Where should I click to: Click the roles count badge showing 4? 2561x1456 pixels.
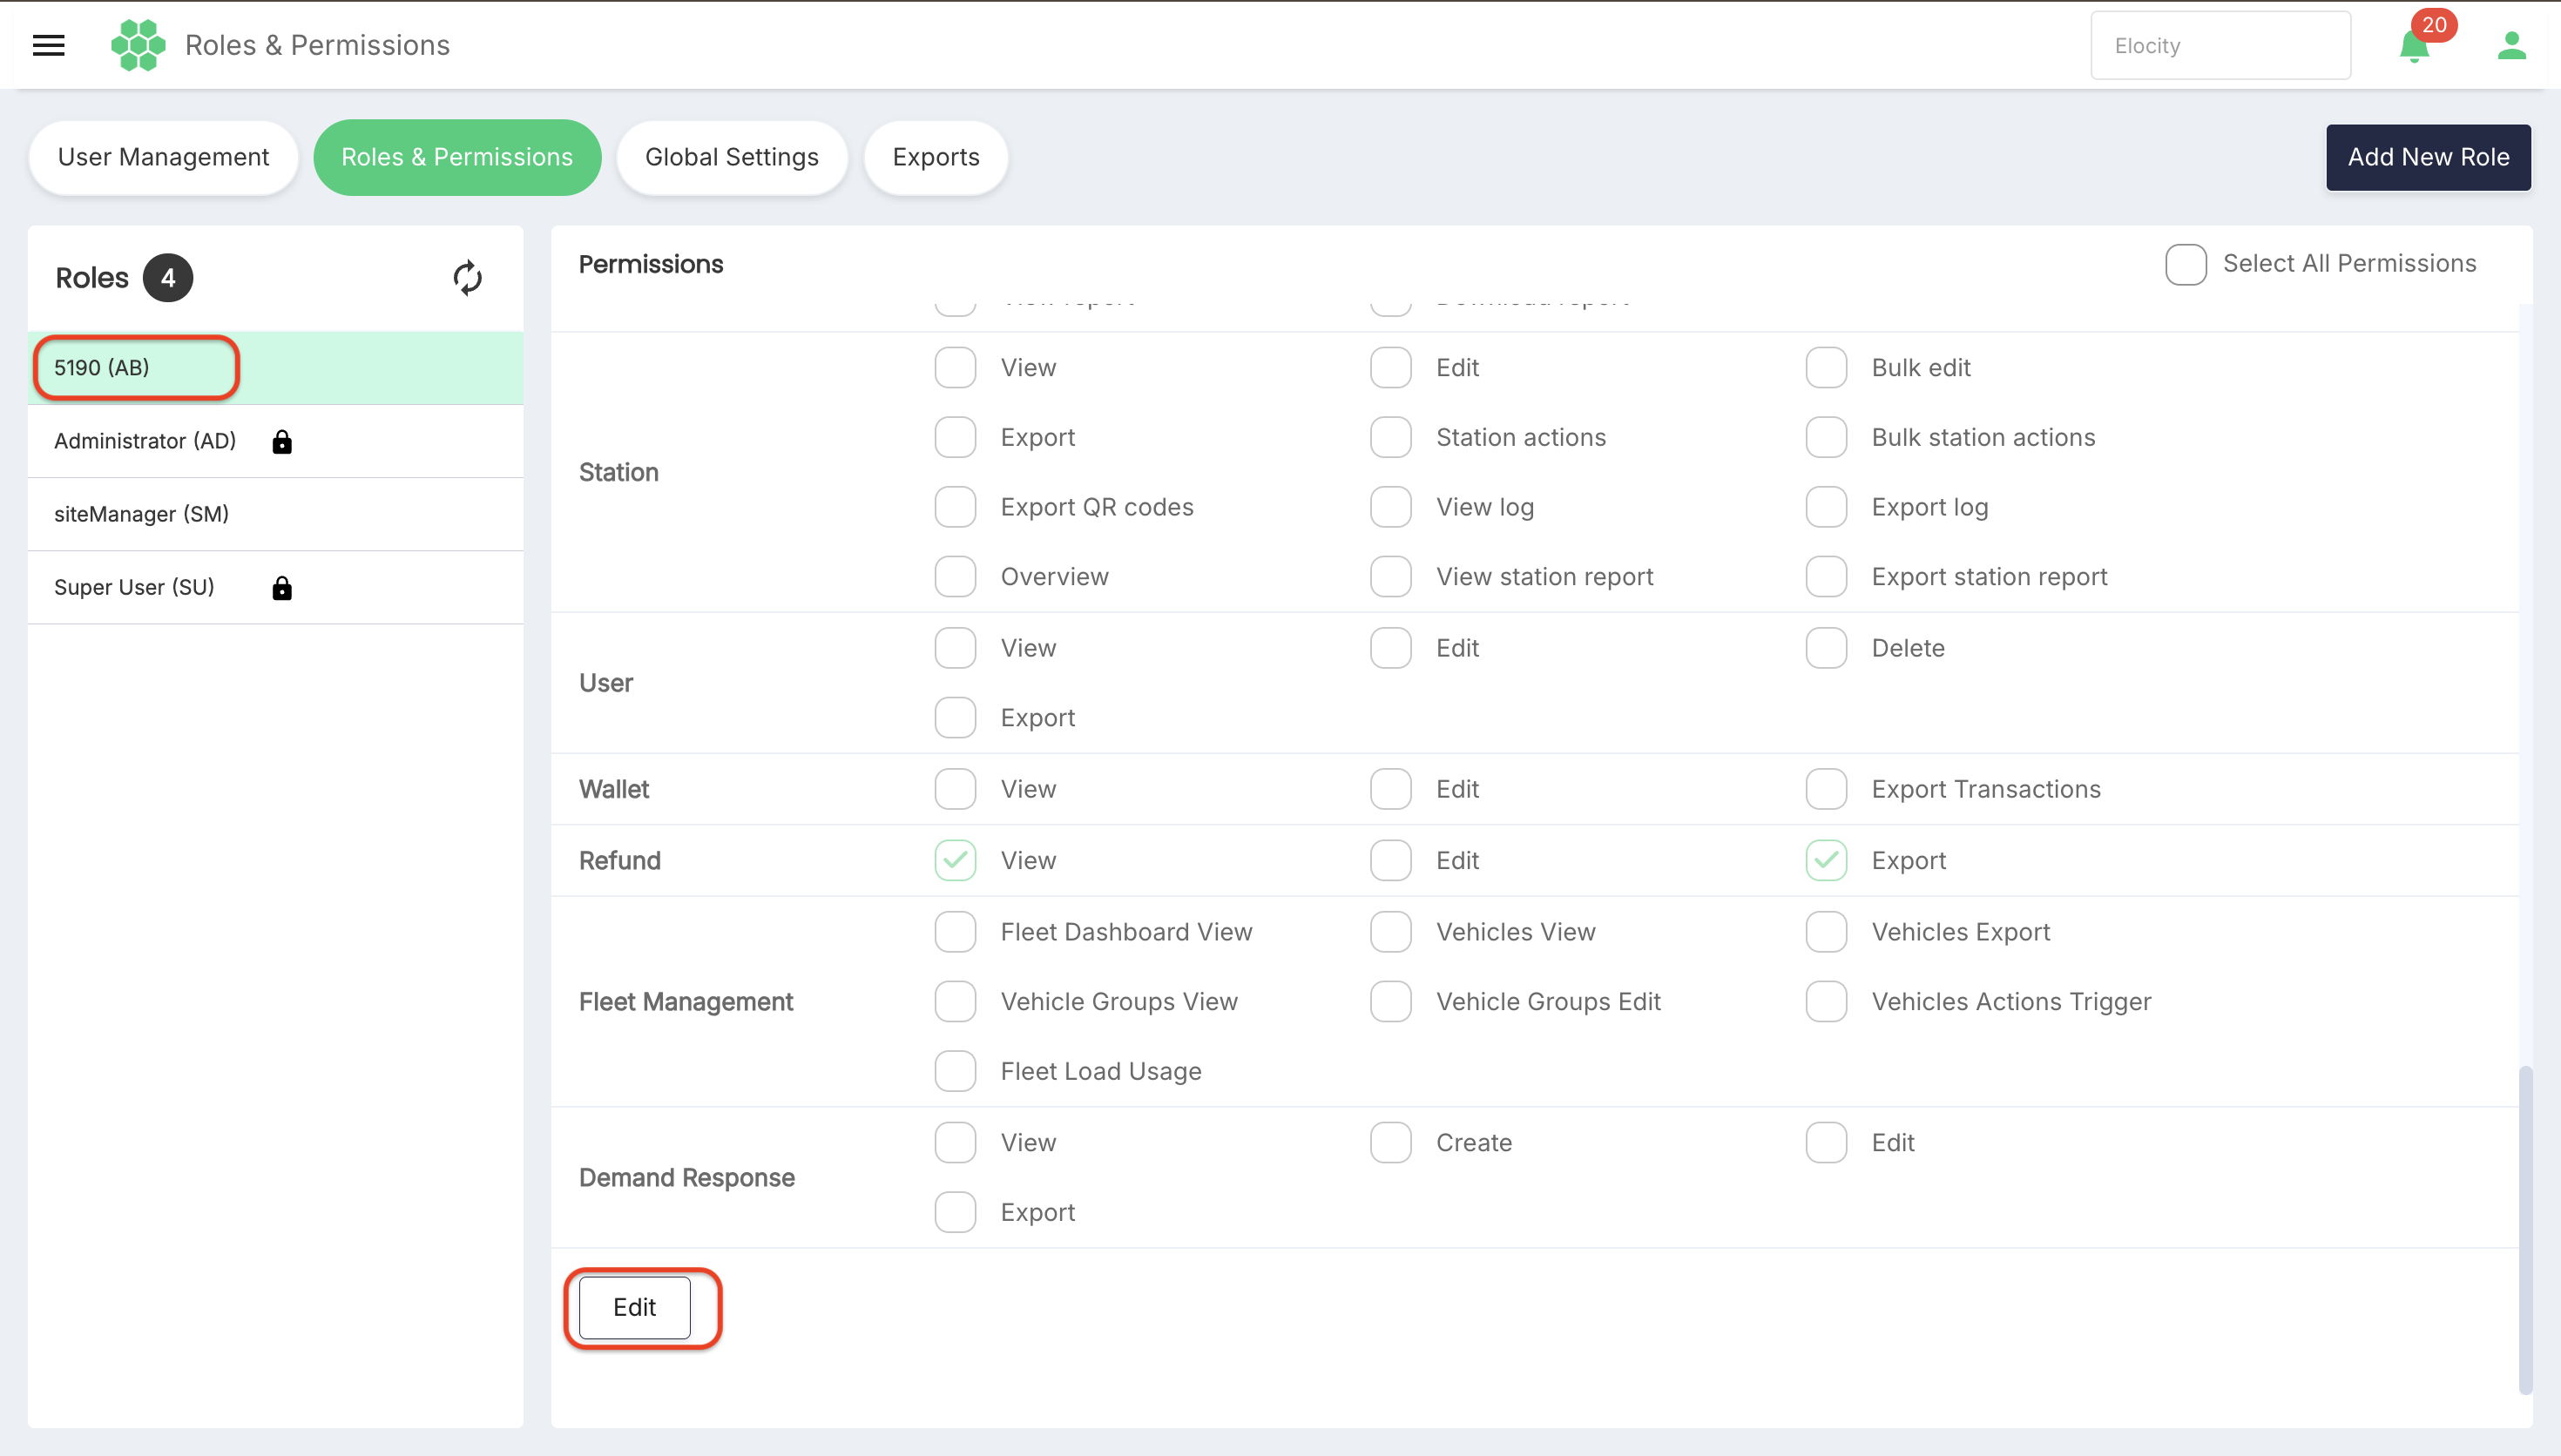click(168, 278)
